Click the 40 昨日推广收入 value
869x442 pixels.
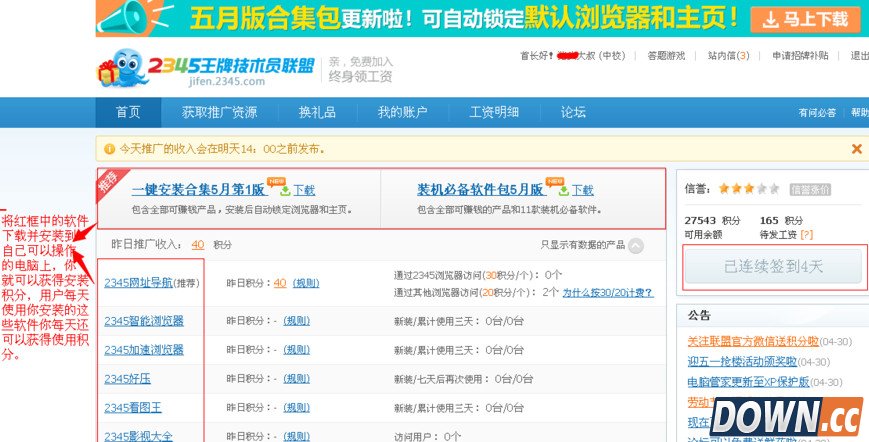point(198,244)
